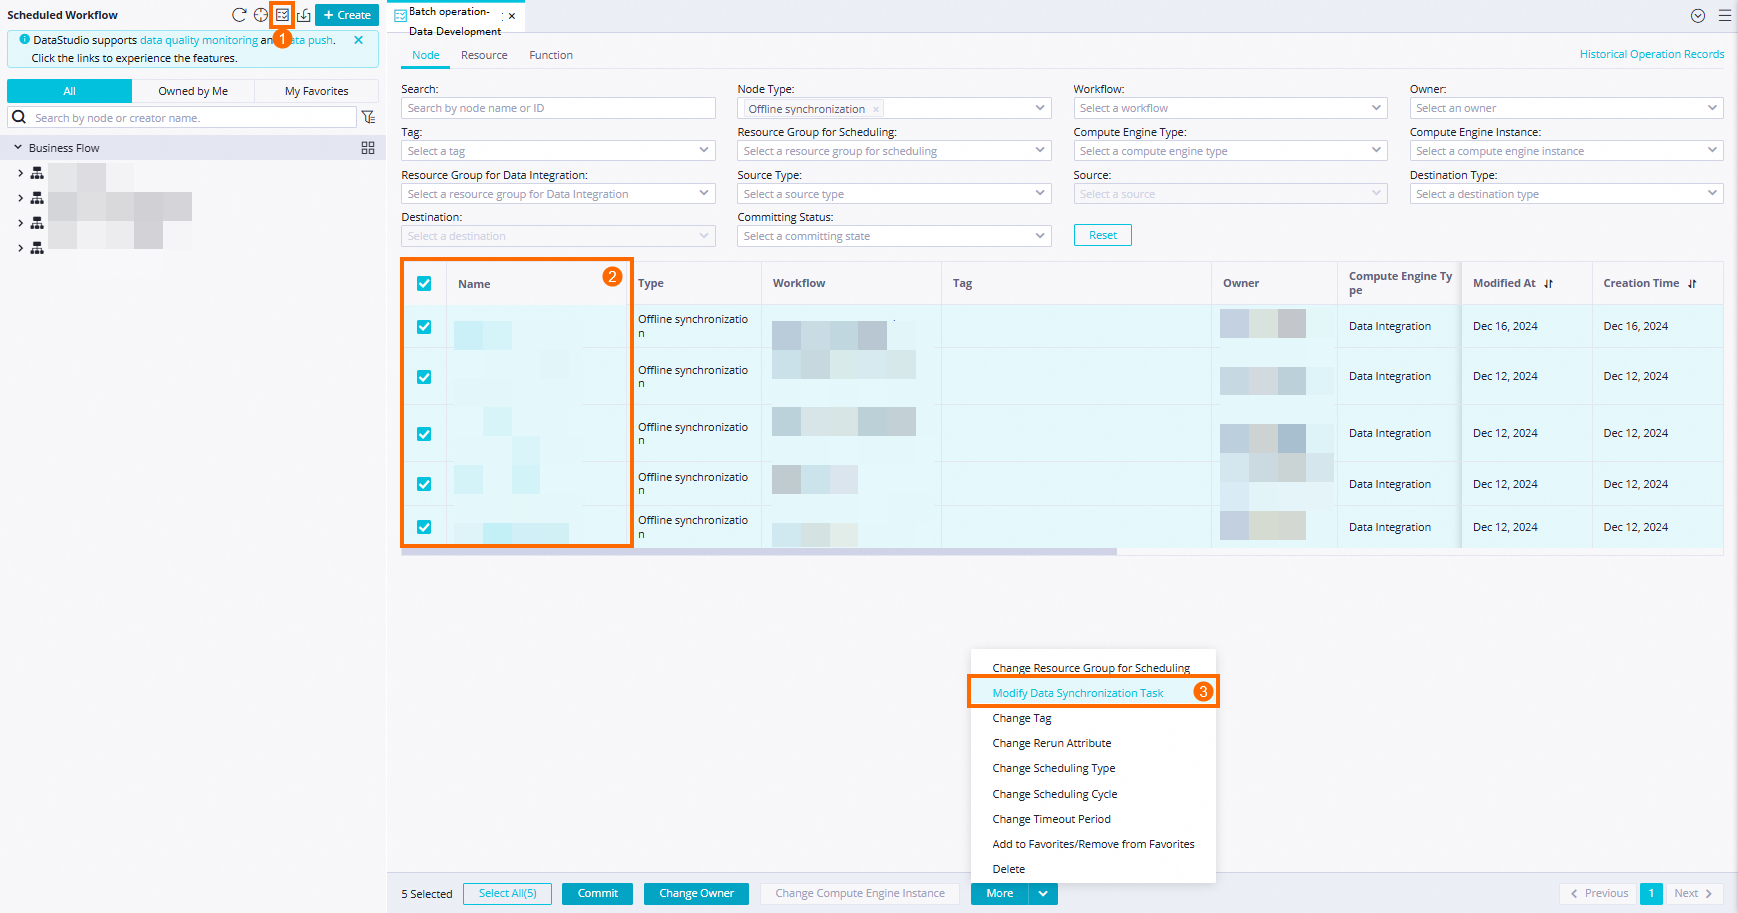
Task: Click the Reset button
Action: click(x=1103, y=235)
